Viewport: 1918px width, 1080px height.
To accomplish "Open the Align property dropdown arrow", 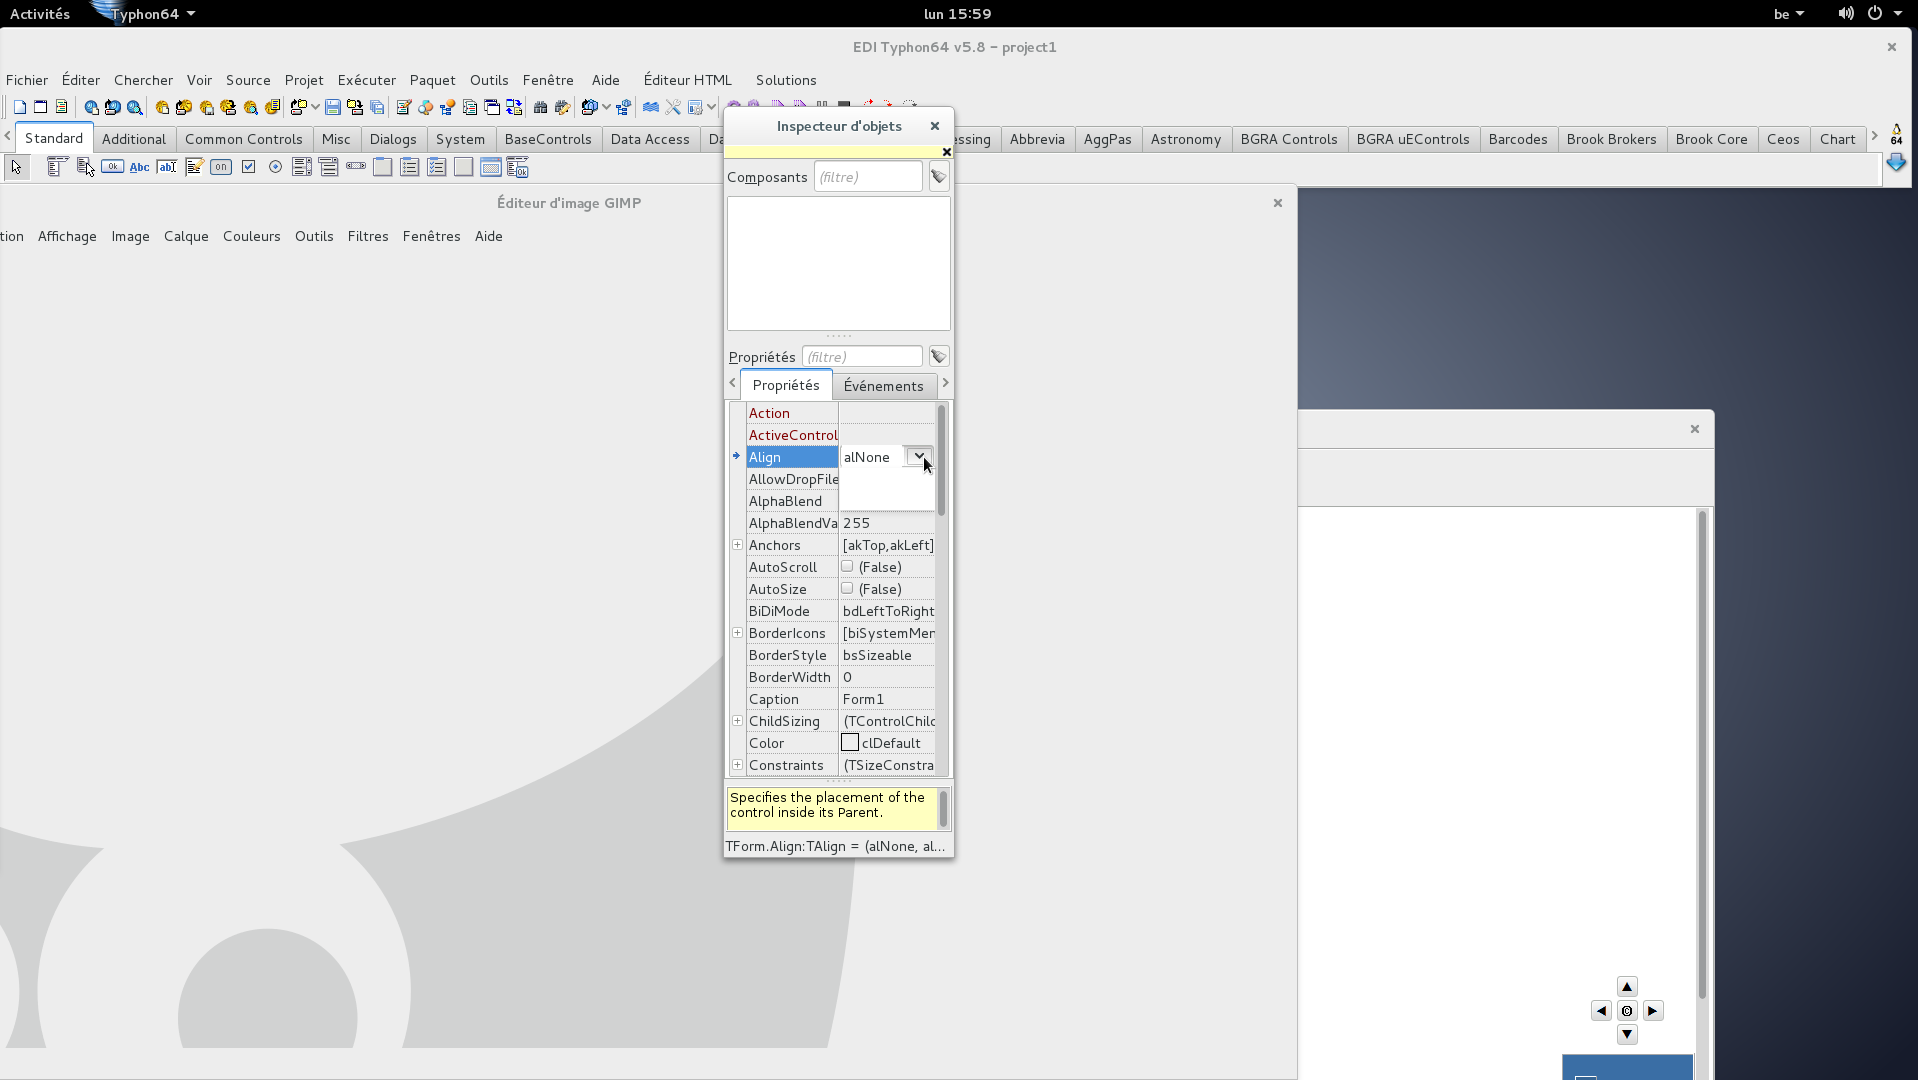I will (918, 457).
